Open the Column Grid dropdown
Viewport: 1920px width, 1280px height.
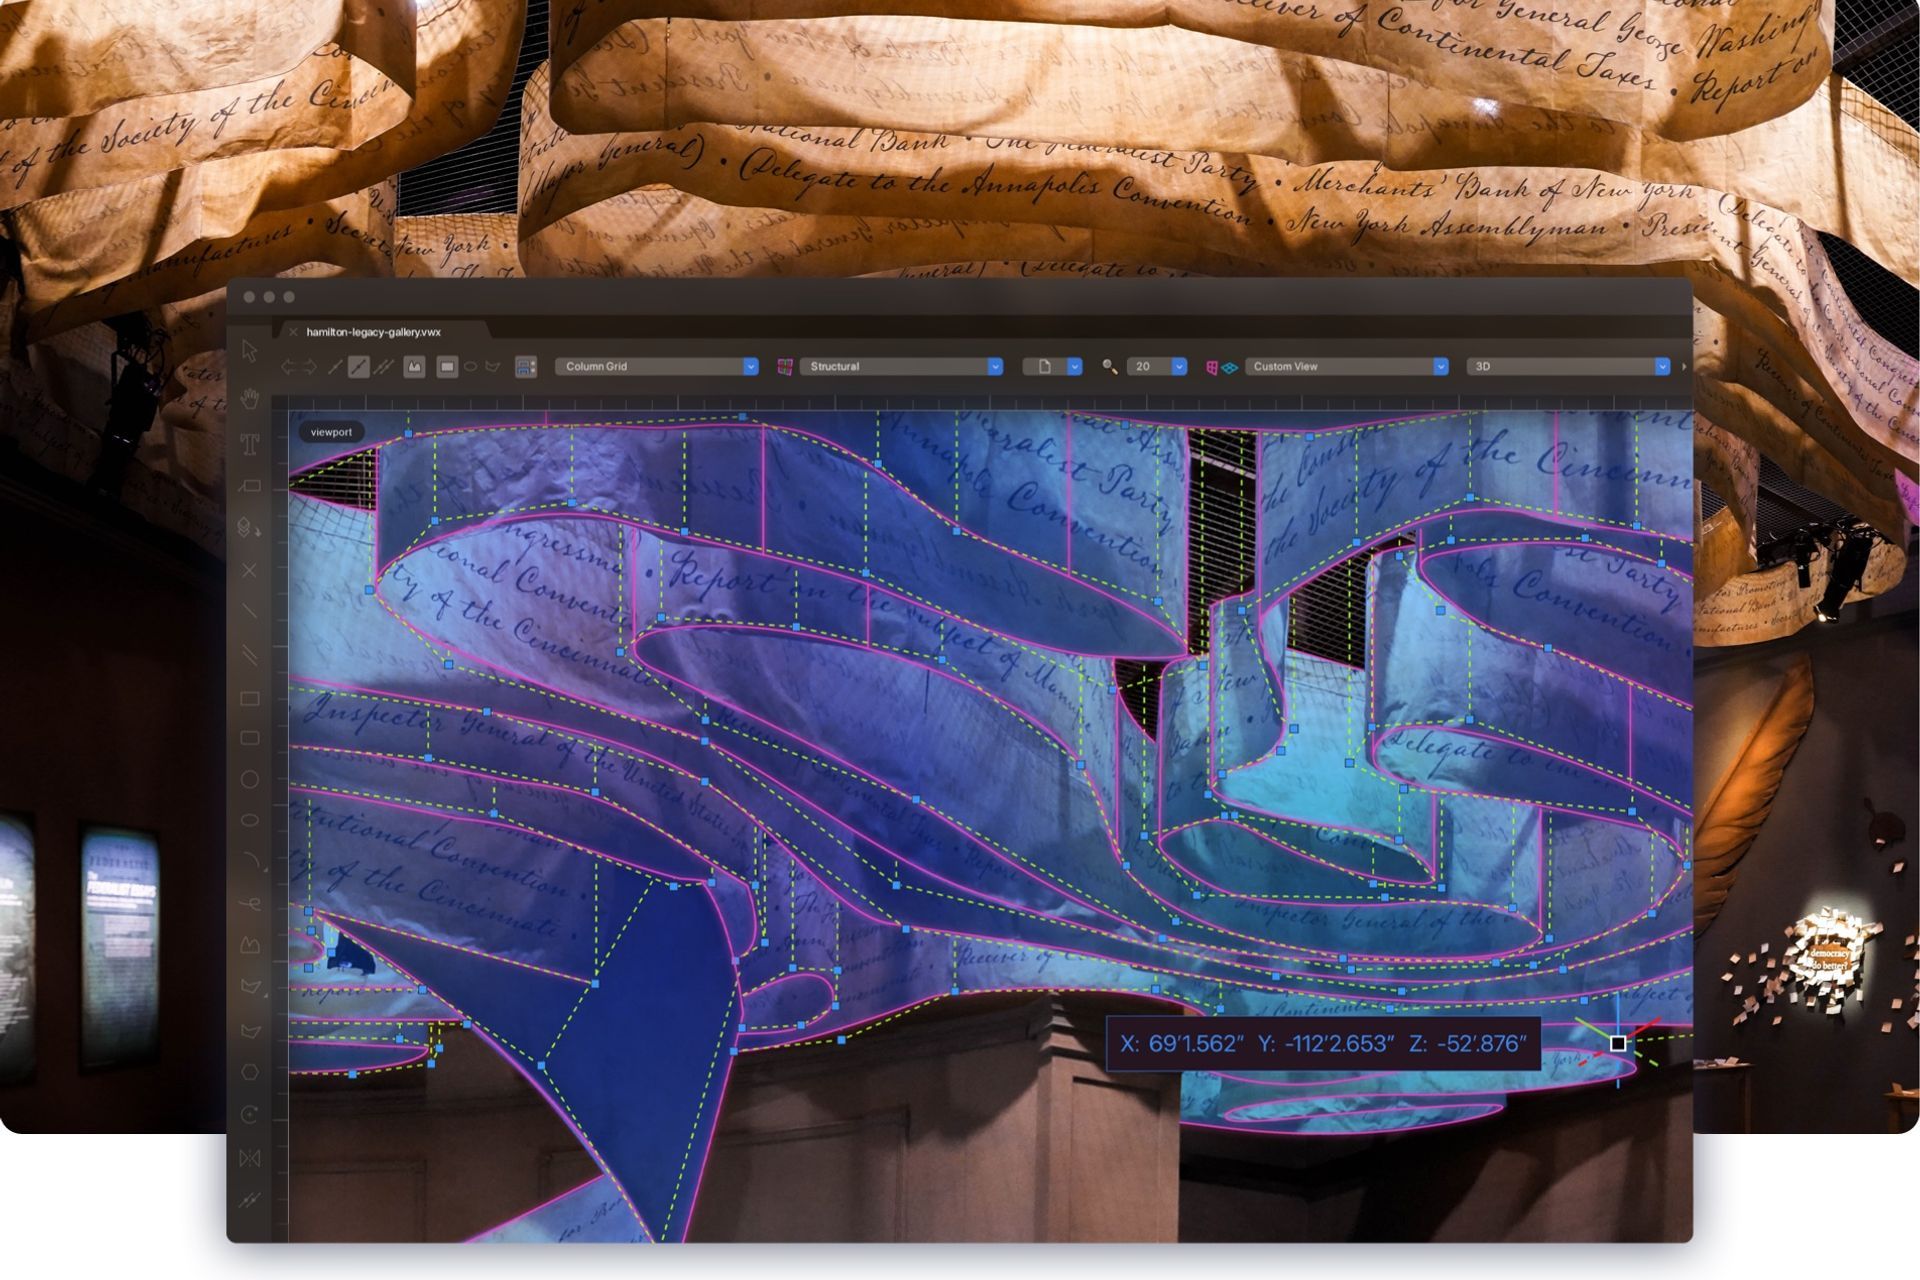click(x=655, y=366)
